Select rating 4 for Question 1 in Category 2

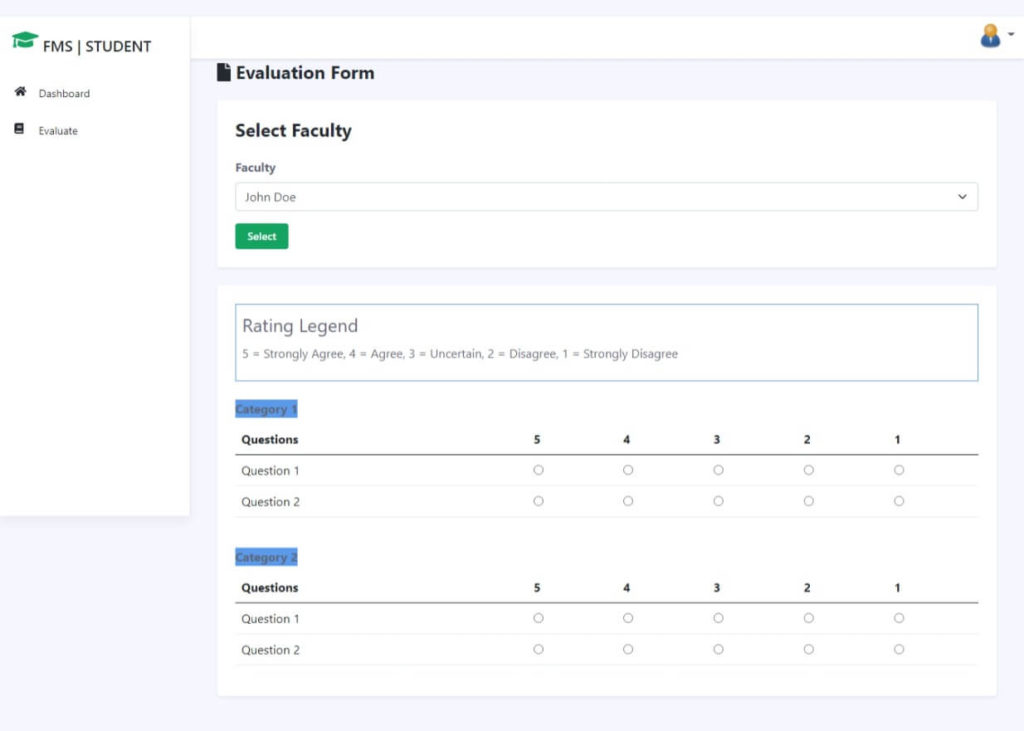628,618
